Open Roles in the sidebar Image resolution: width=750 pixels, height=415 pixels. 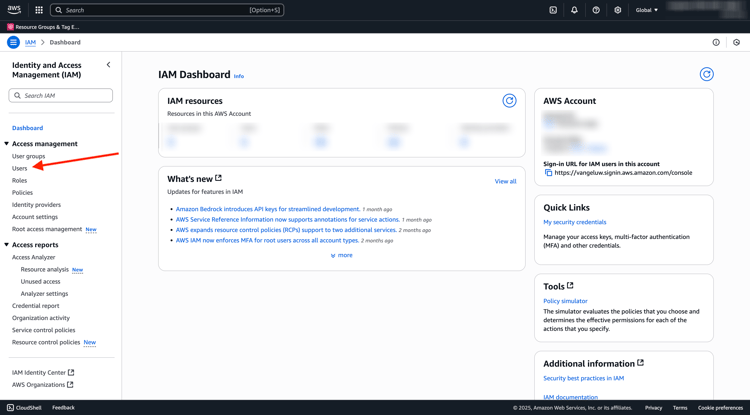click(x=20, y=180)
